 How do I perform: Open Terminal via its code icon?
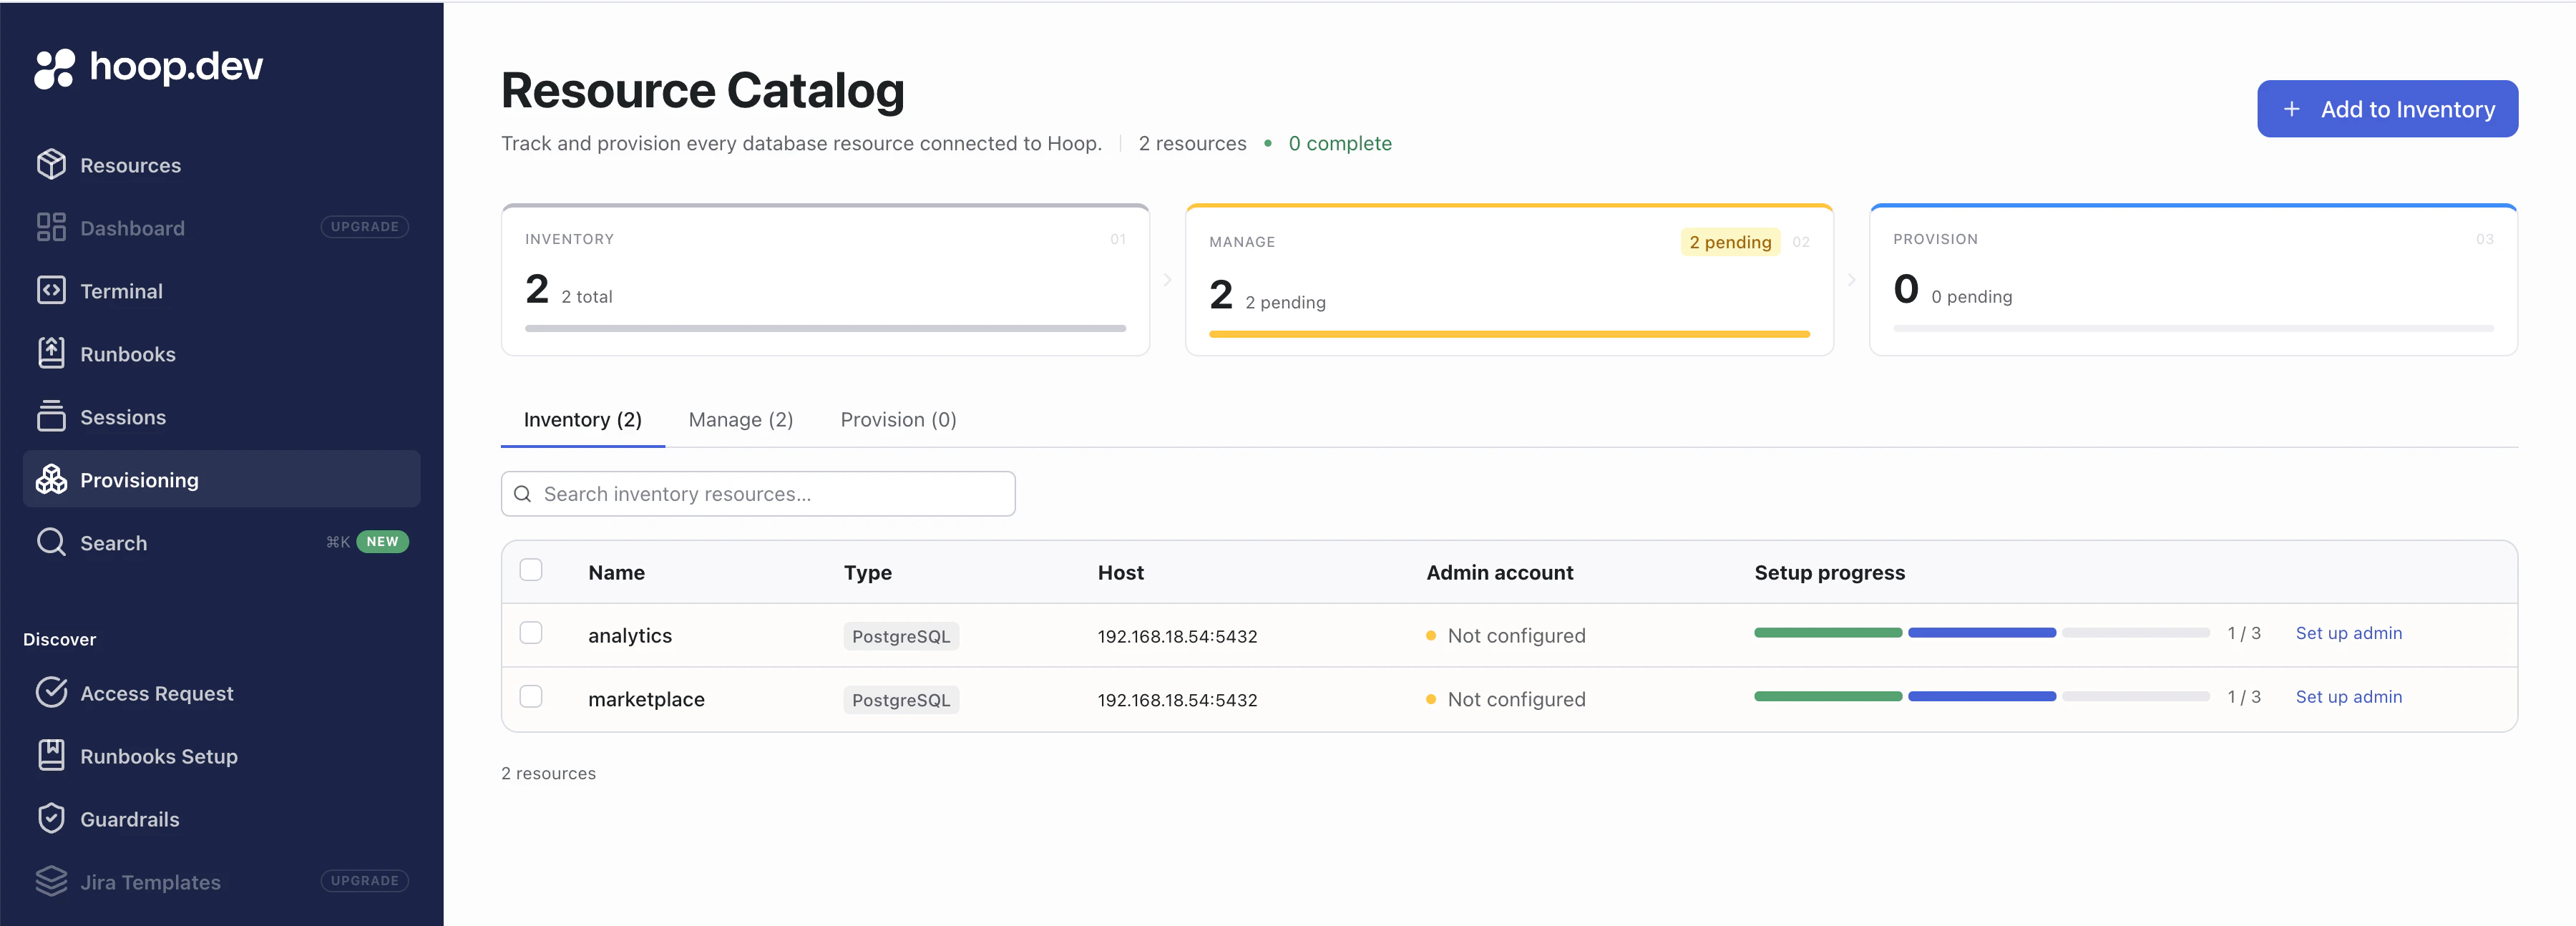point(51,290)
